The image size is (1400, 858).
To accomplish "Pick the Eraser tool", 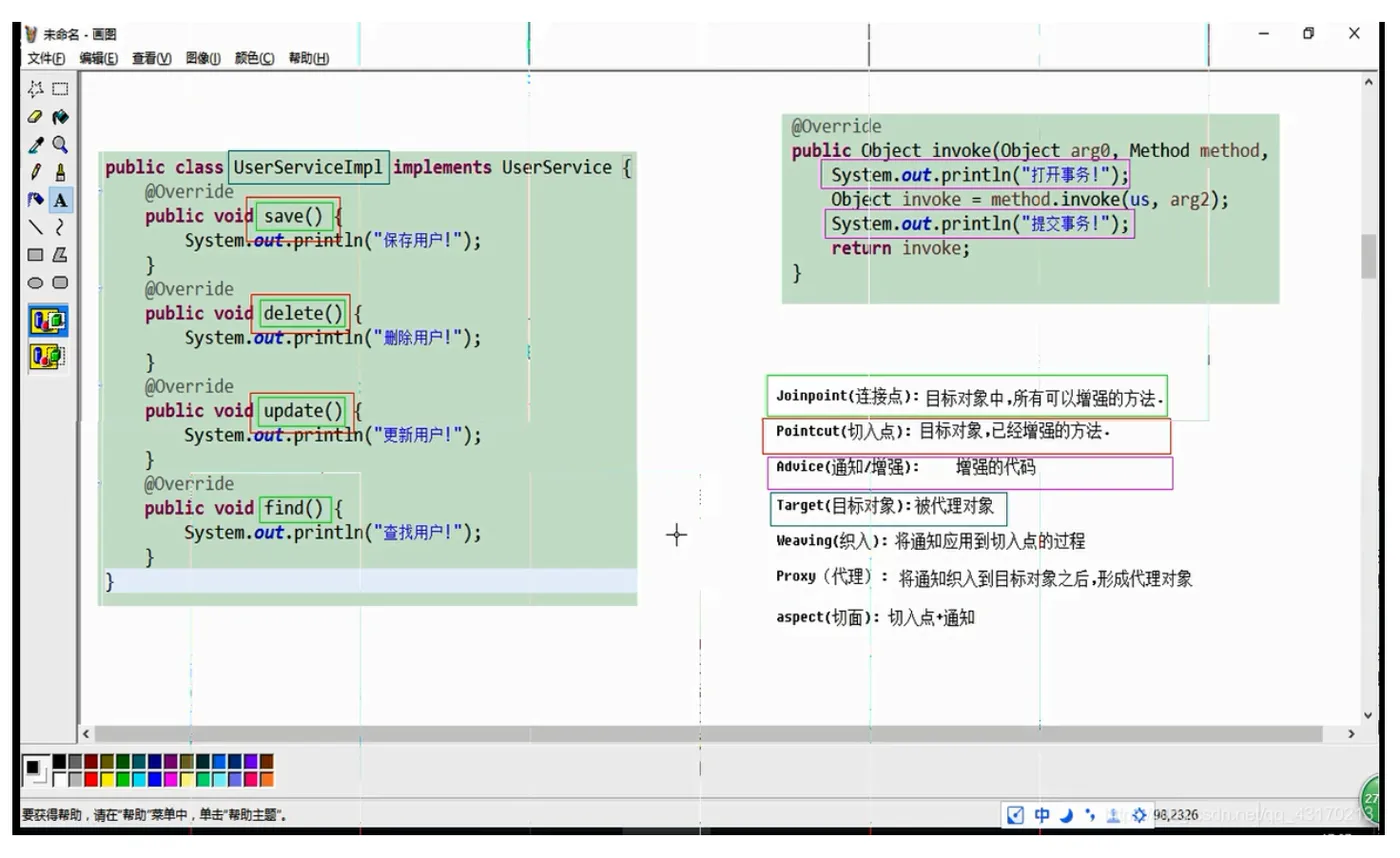I will coord(36,117).
